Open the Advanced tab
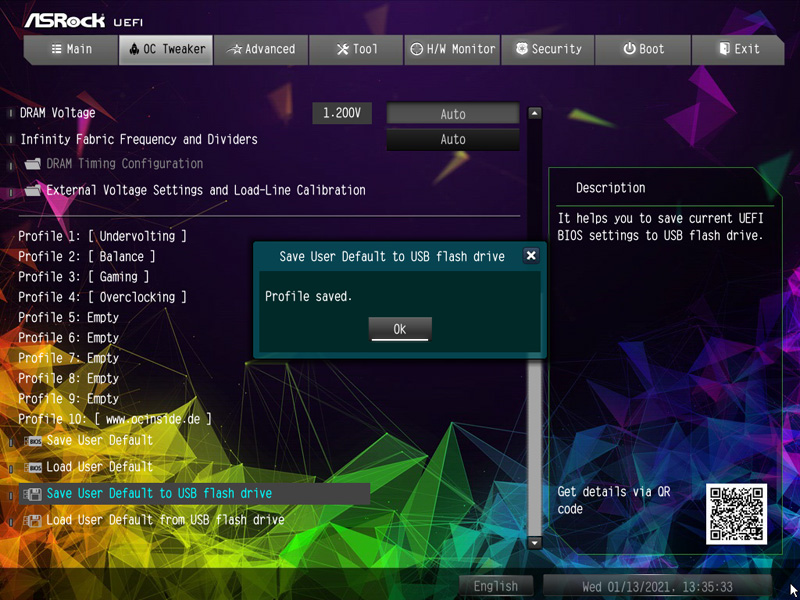The width and height of the screenshot is (800, 600). [x=261, y=49]
